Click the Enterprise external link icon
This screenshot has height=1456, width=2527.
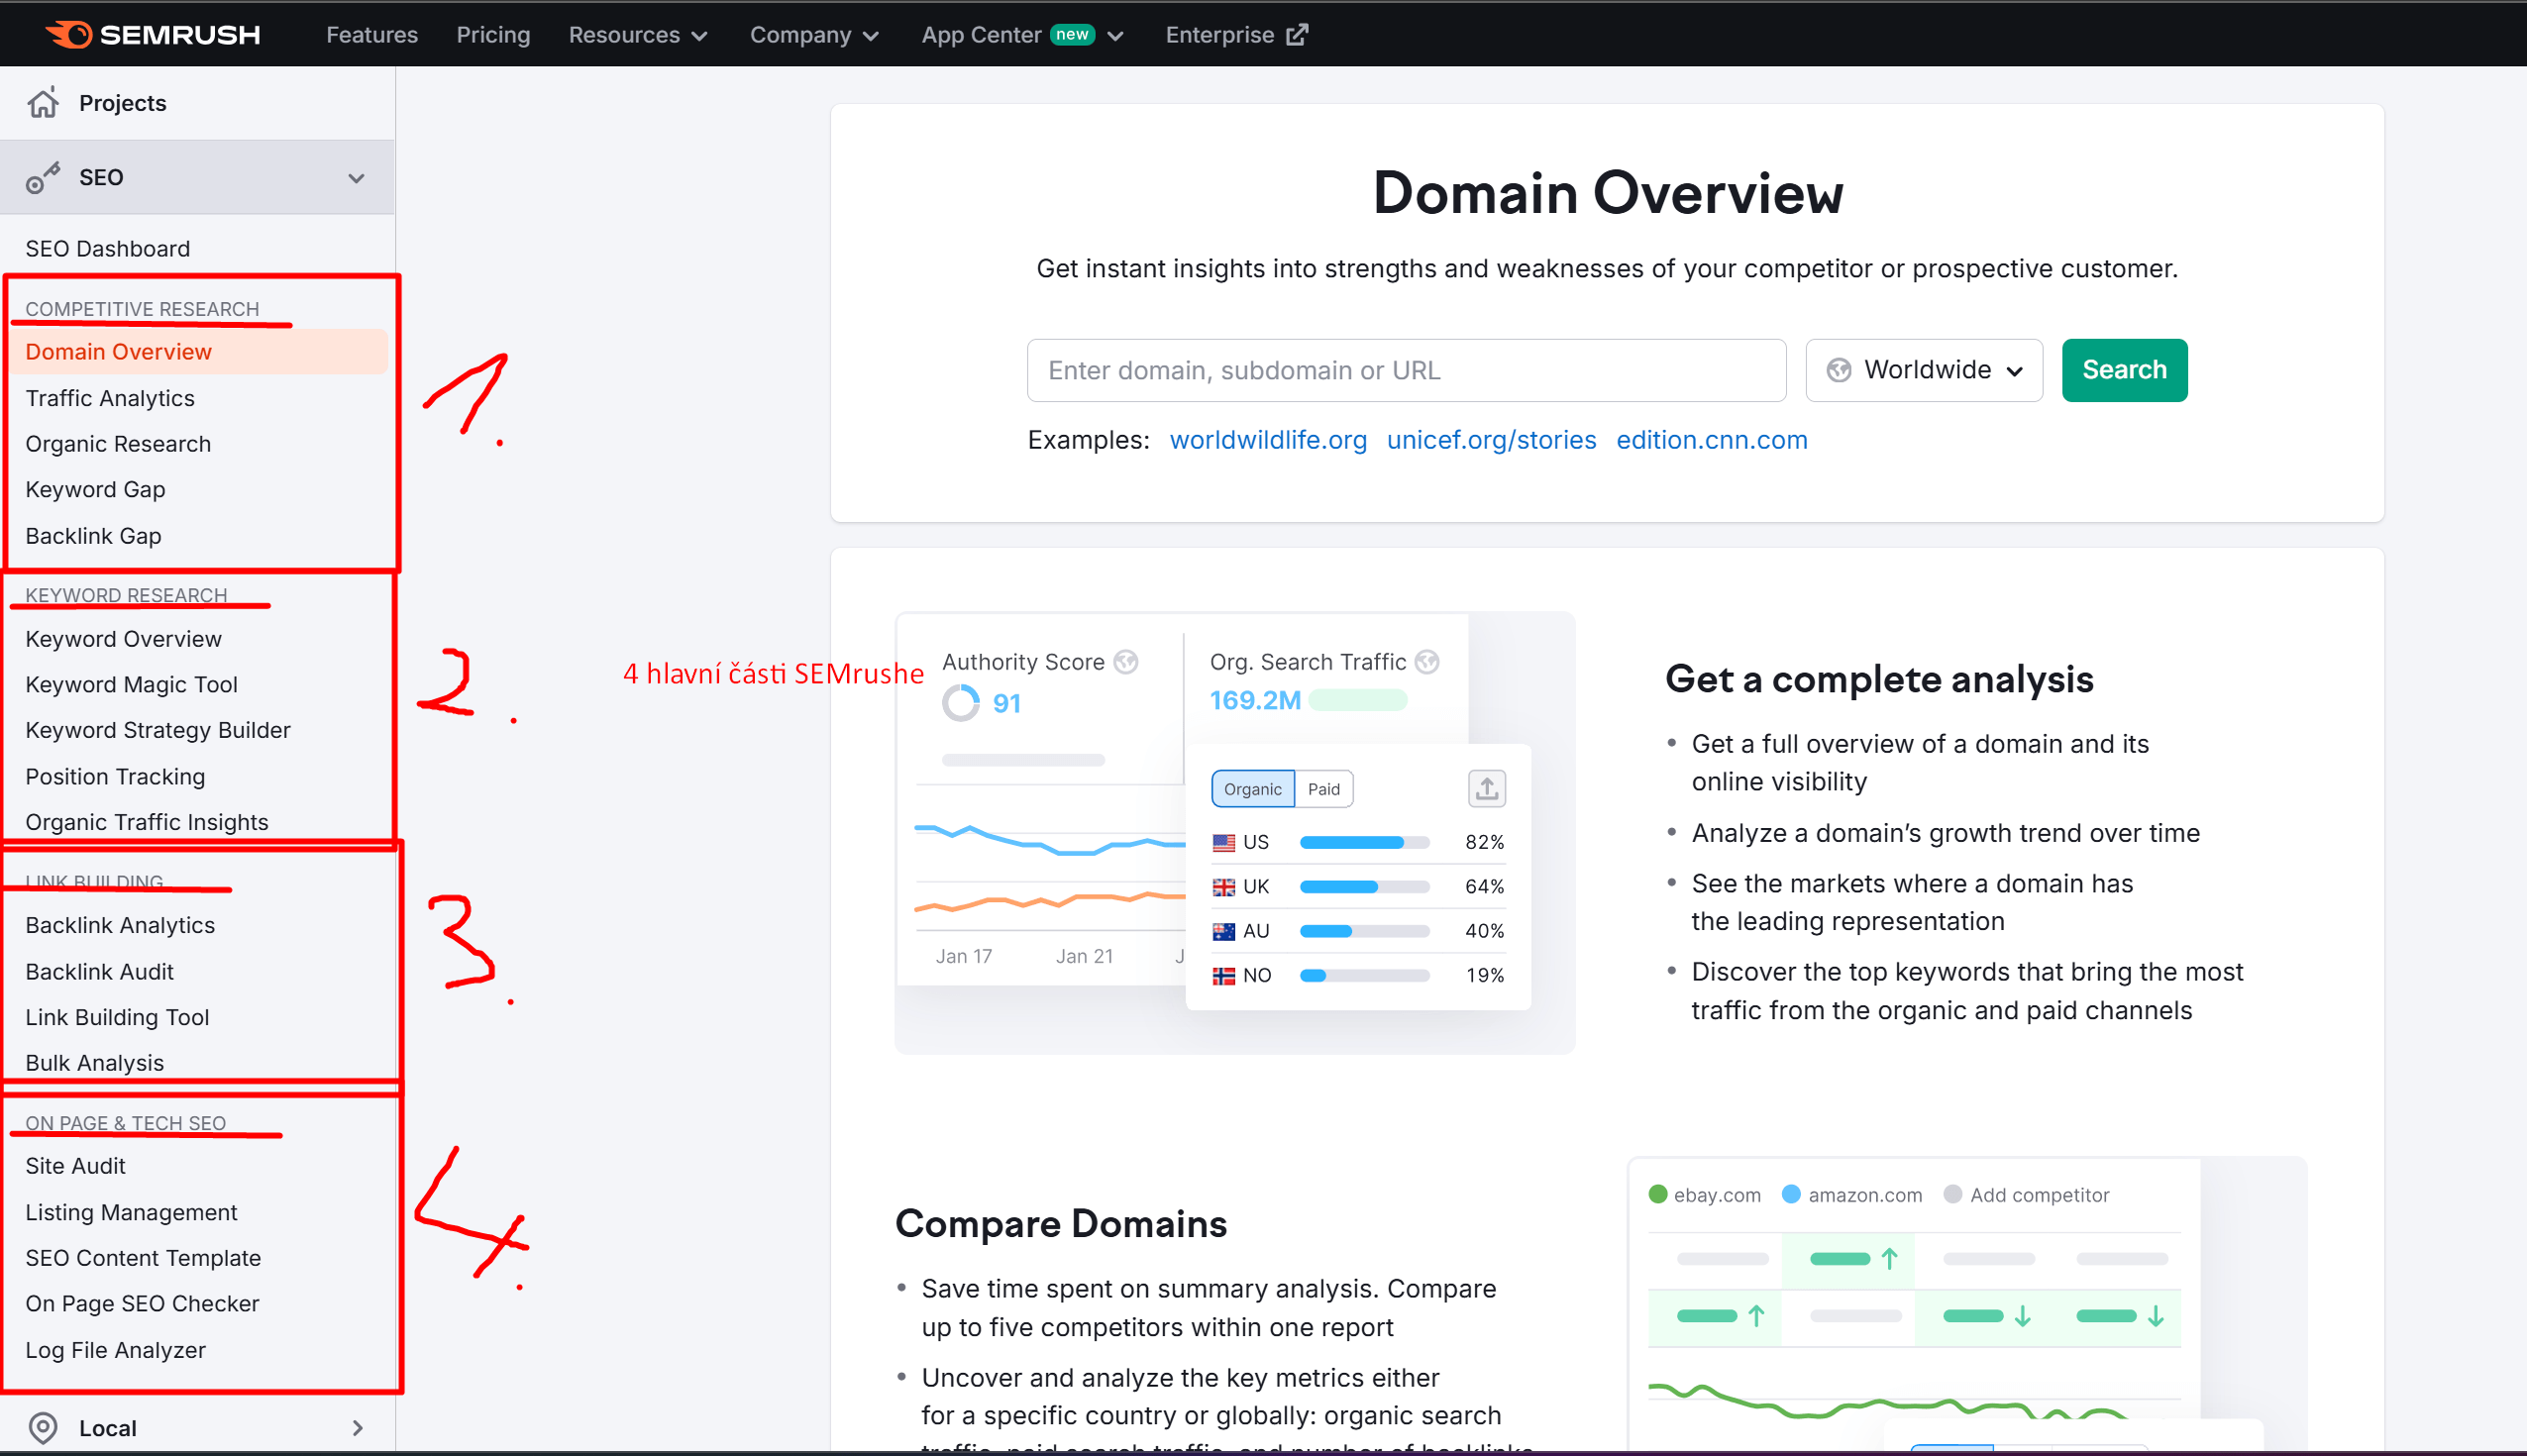pos(1297,35)
